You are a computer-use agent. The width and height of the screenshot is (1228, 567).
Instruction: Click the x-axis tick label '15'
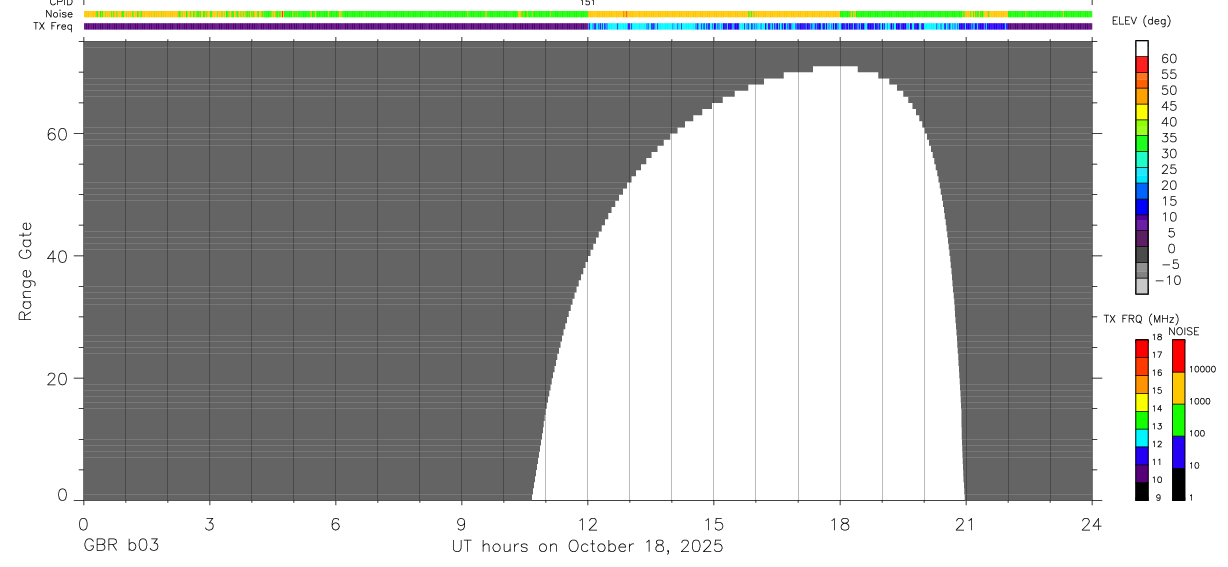coord(714,523)
